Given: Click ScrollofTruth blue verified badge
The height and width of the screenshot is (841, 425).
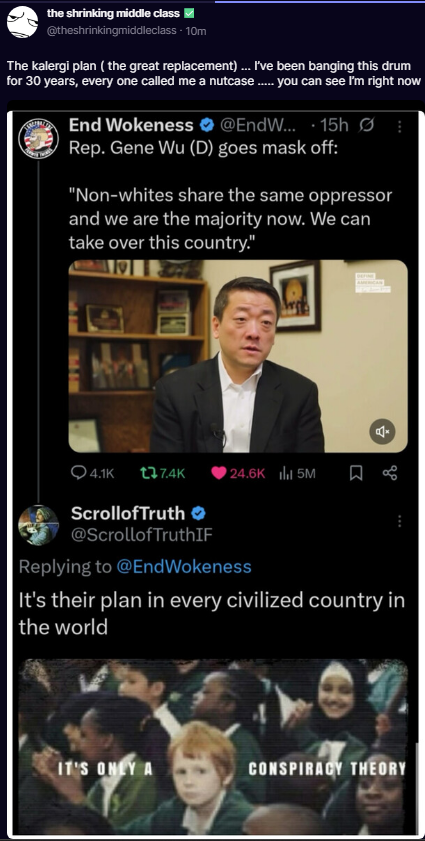Looking at the screenshot, I should [198, 513].
